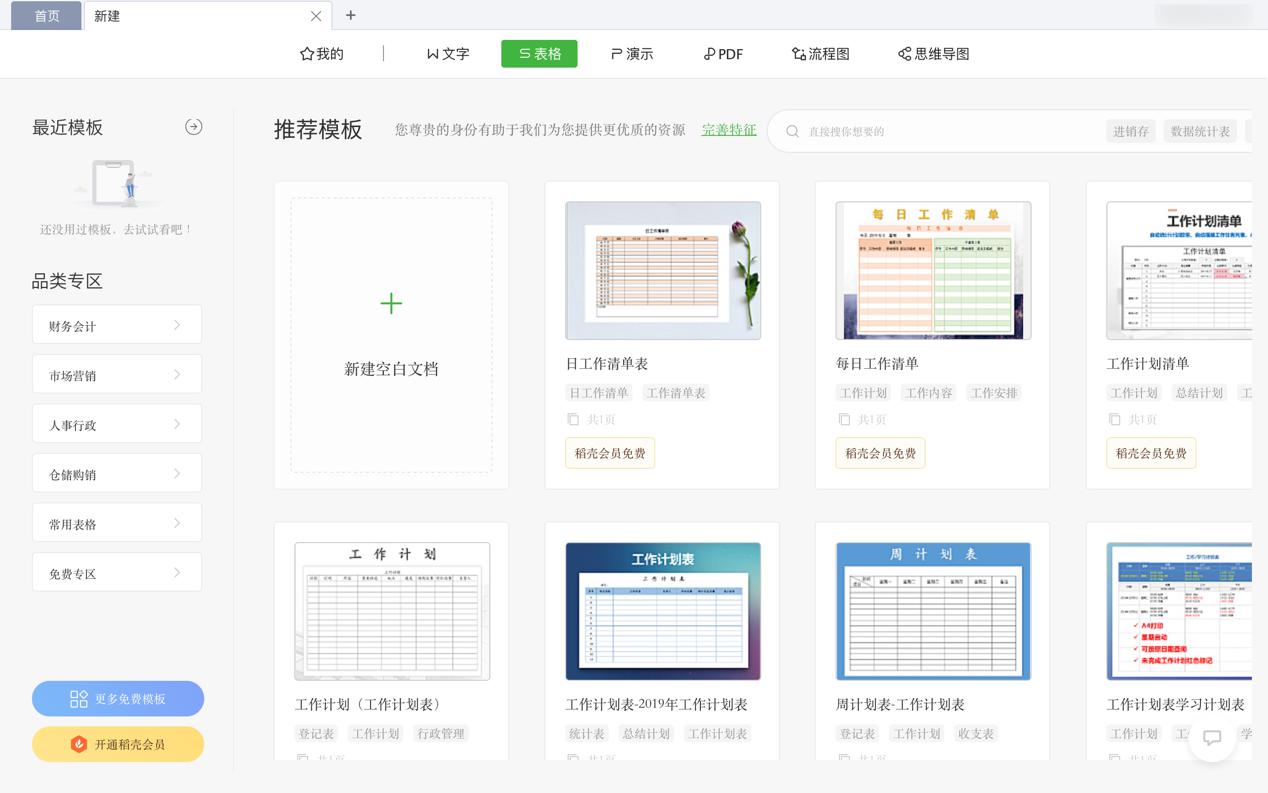Viewport: 1268px width, 793px height.
Task: Click 完善特征 link
Action: point(729,130)
